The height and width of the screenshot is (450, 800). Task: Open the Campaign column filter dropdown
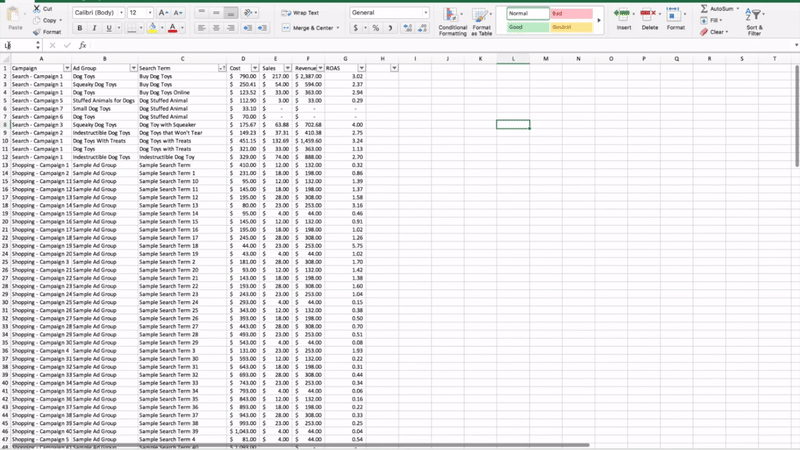[x=67, y=68]
